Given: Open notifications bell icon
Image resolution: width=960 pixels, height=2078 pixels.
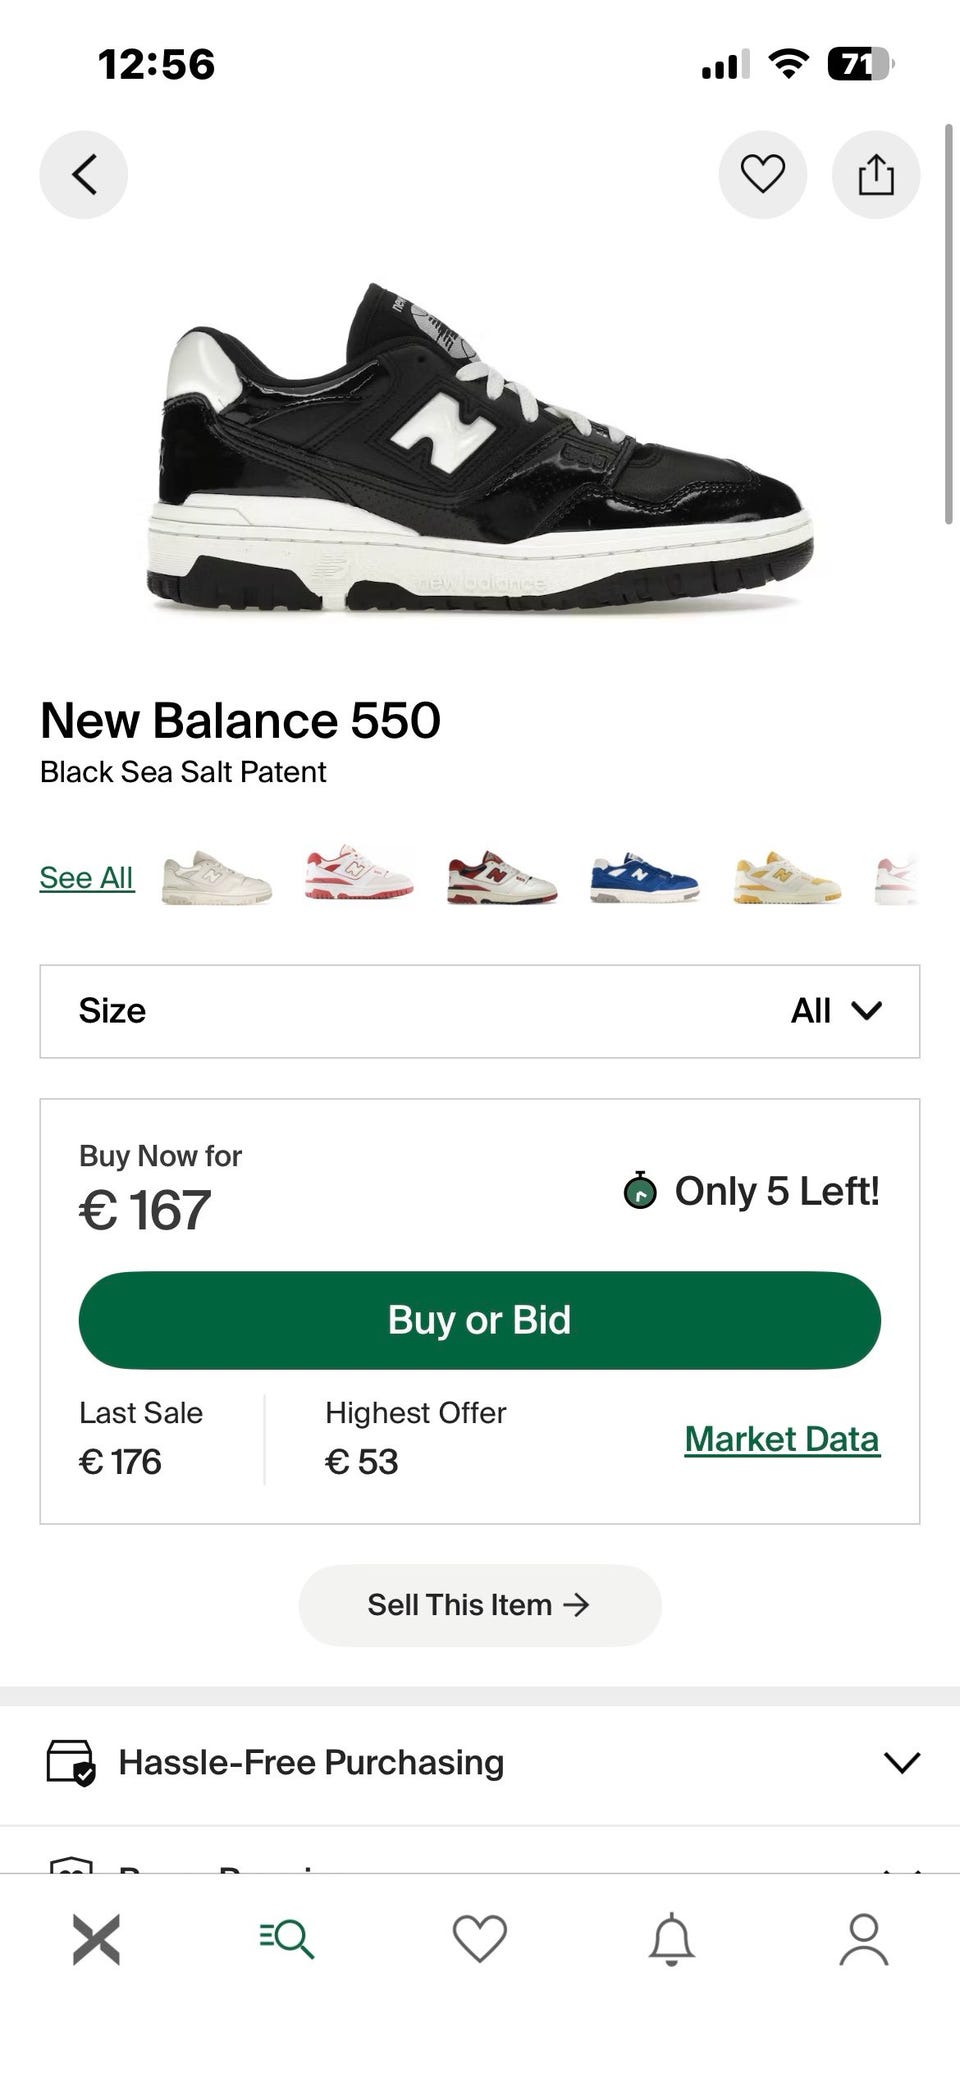Looking at the screenshot, I should 672,1940.
